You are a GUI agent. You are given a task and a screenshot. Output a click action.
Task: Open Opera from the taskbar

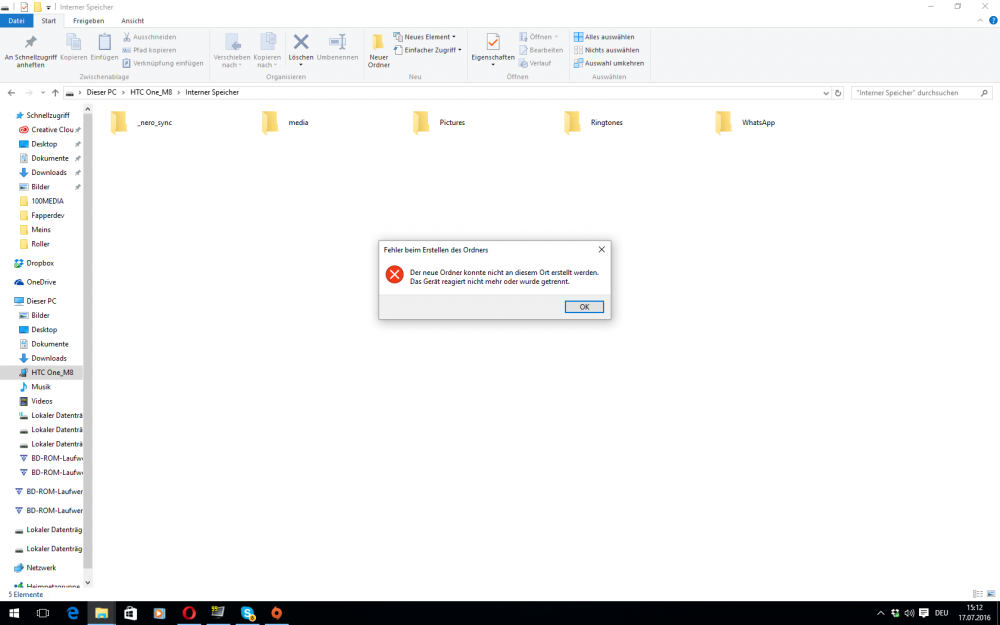[x=189, y=613]
